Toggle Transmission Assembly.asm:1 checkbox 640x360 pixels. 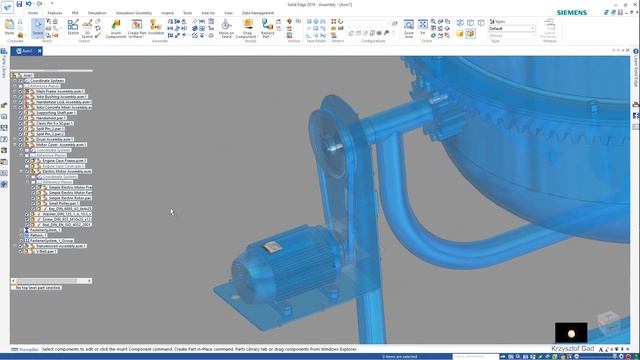coord(21,246)
